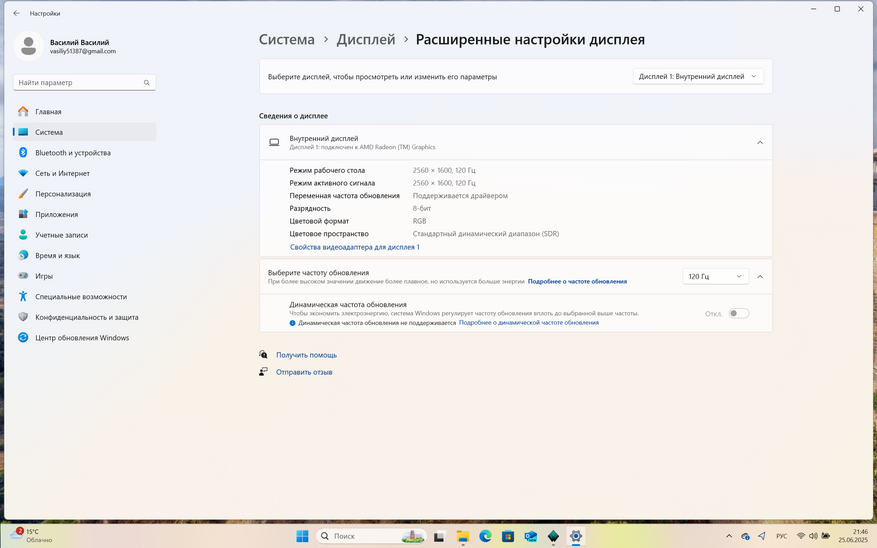Viewport: 877px width, 548px height.
Task: Click the laptop icon beside Внутренний дисплей
Action: point(274,143)
